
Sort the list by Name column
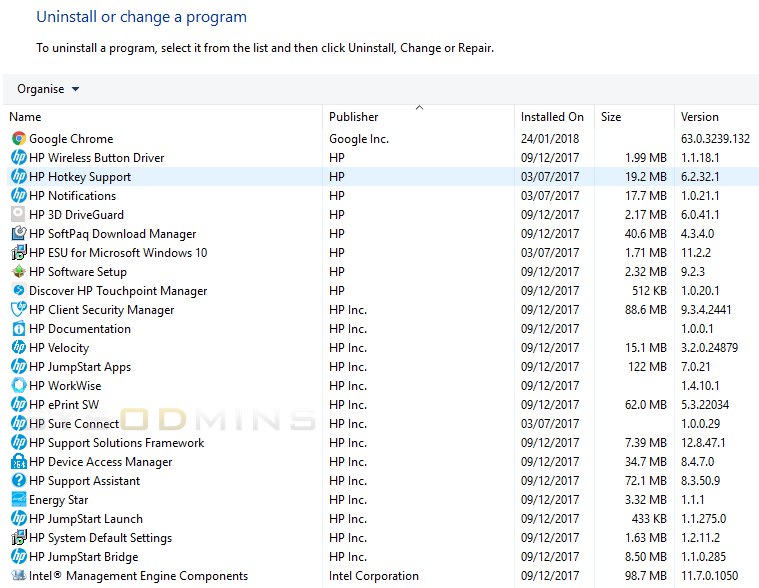tap(25, 117)
